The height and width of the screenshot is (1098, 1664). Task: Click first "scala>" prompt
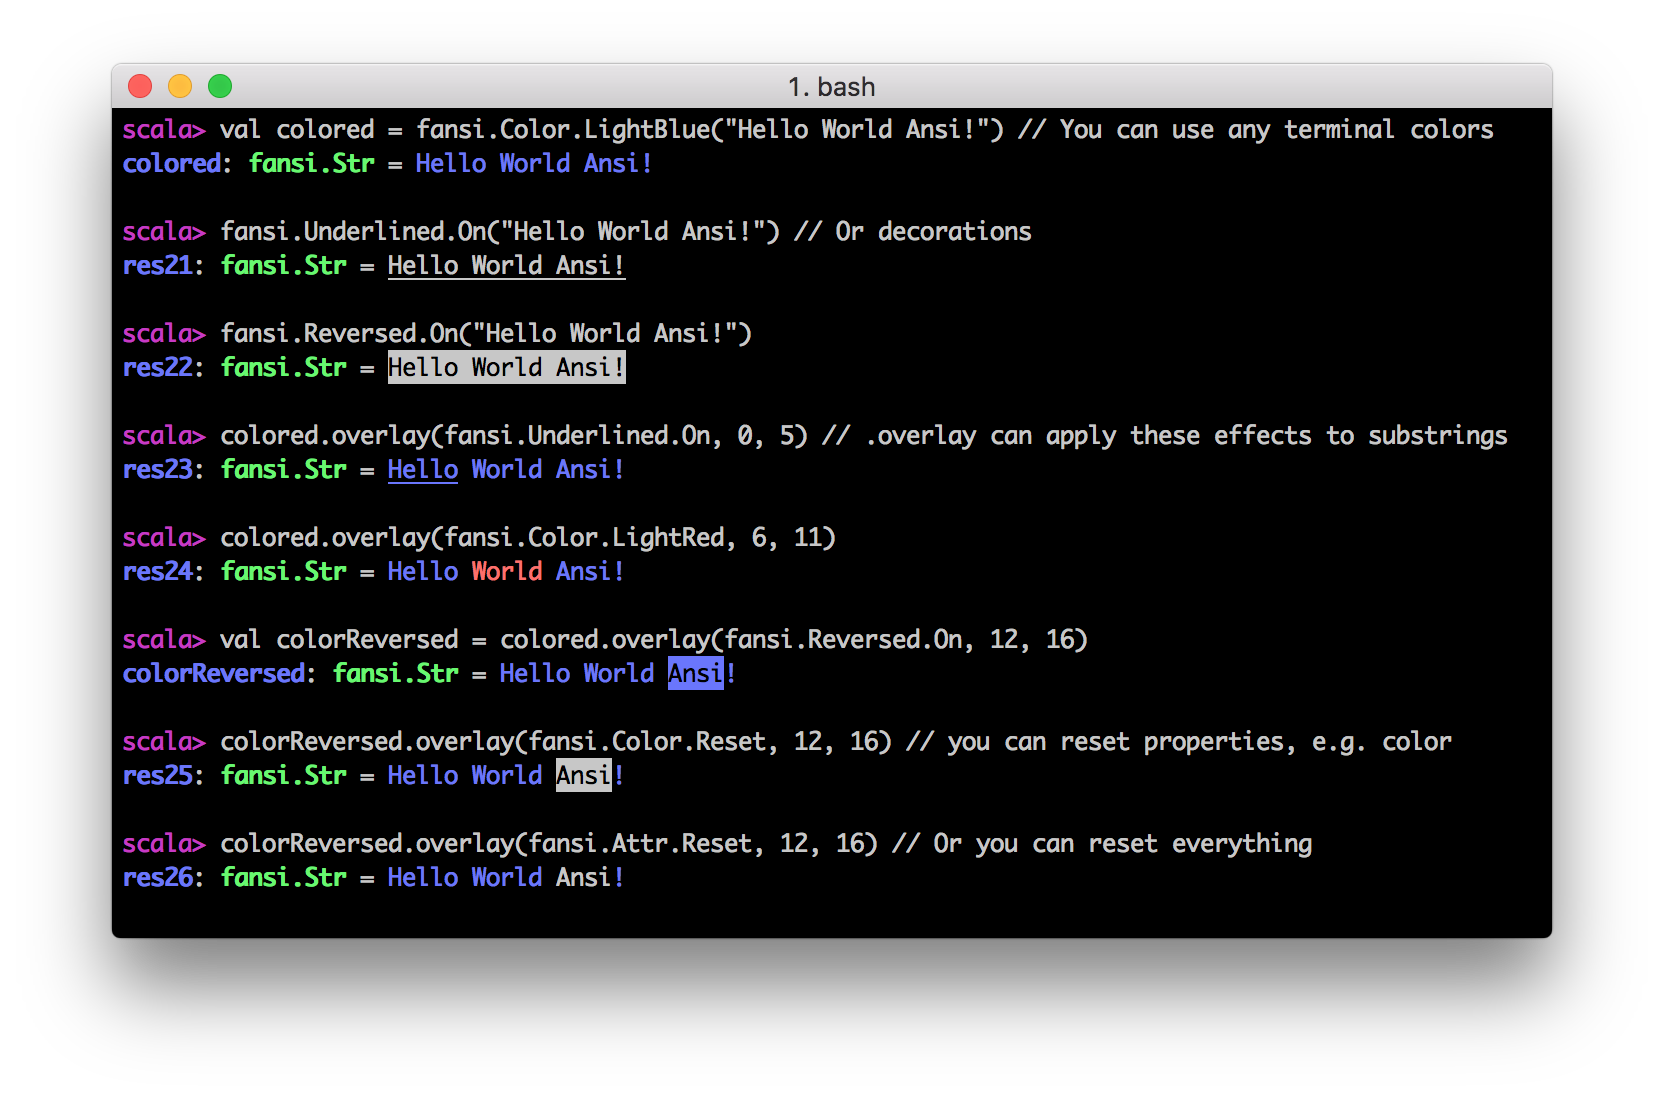[x=163, y=130]
